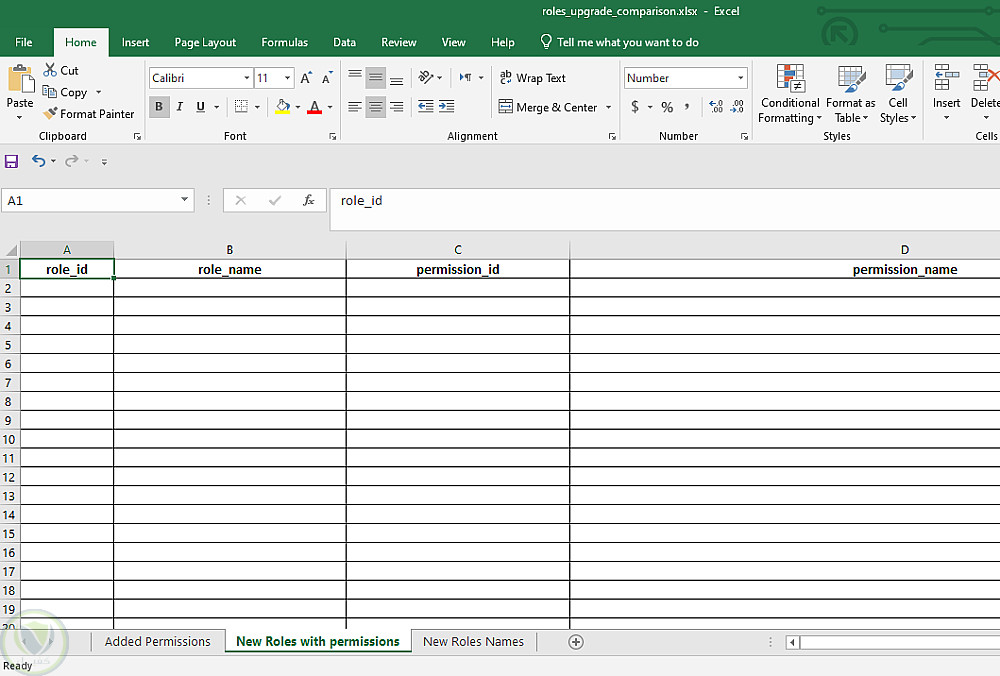Image resolution: width=1000 pixels, height=676 pixels.
Task: Toggle Italic formatting
Action: click(x=180, y=107)
